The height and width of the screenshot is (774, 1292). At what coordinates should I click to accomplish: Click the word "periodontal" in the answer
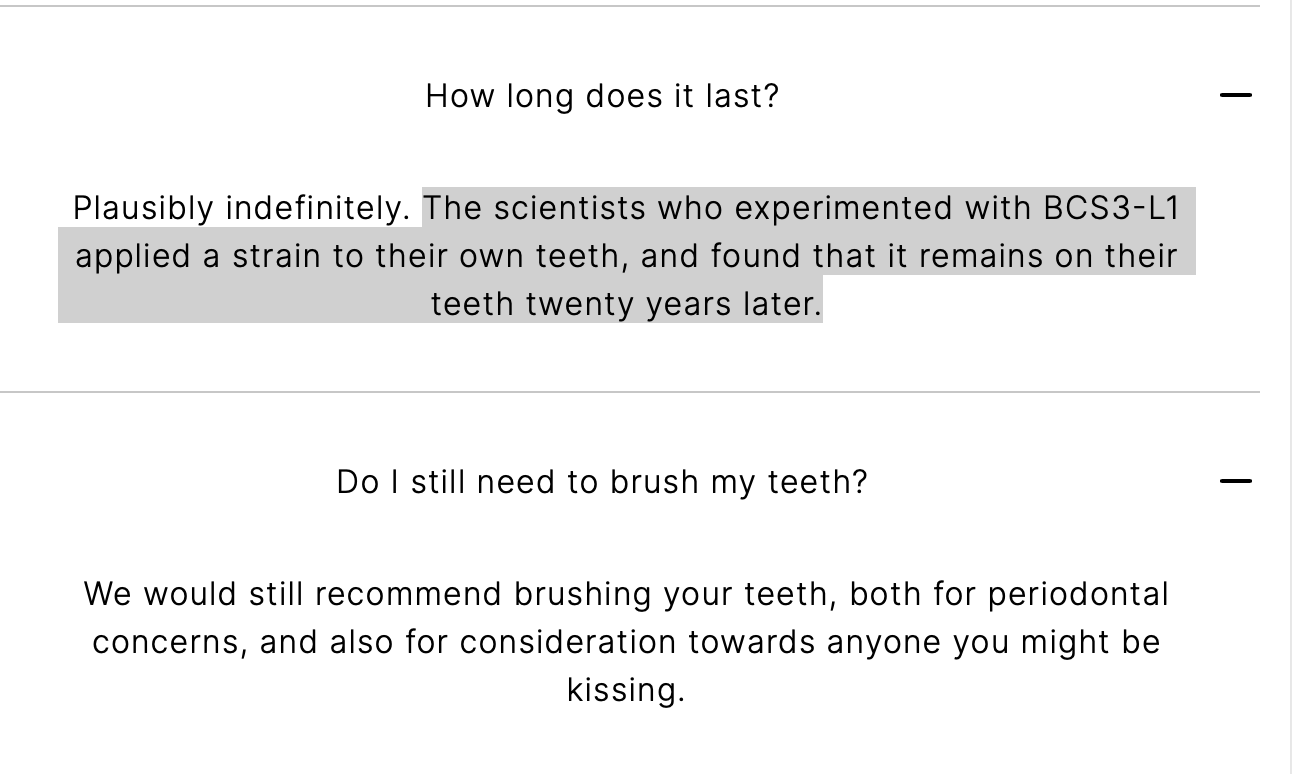click(x=1078, y=594)
